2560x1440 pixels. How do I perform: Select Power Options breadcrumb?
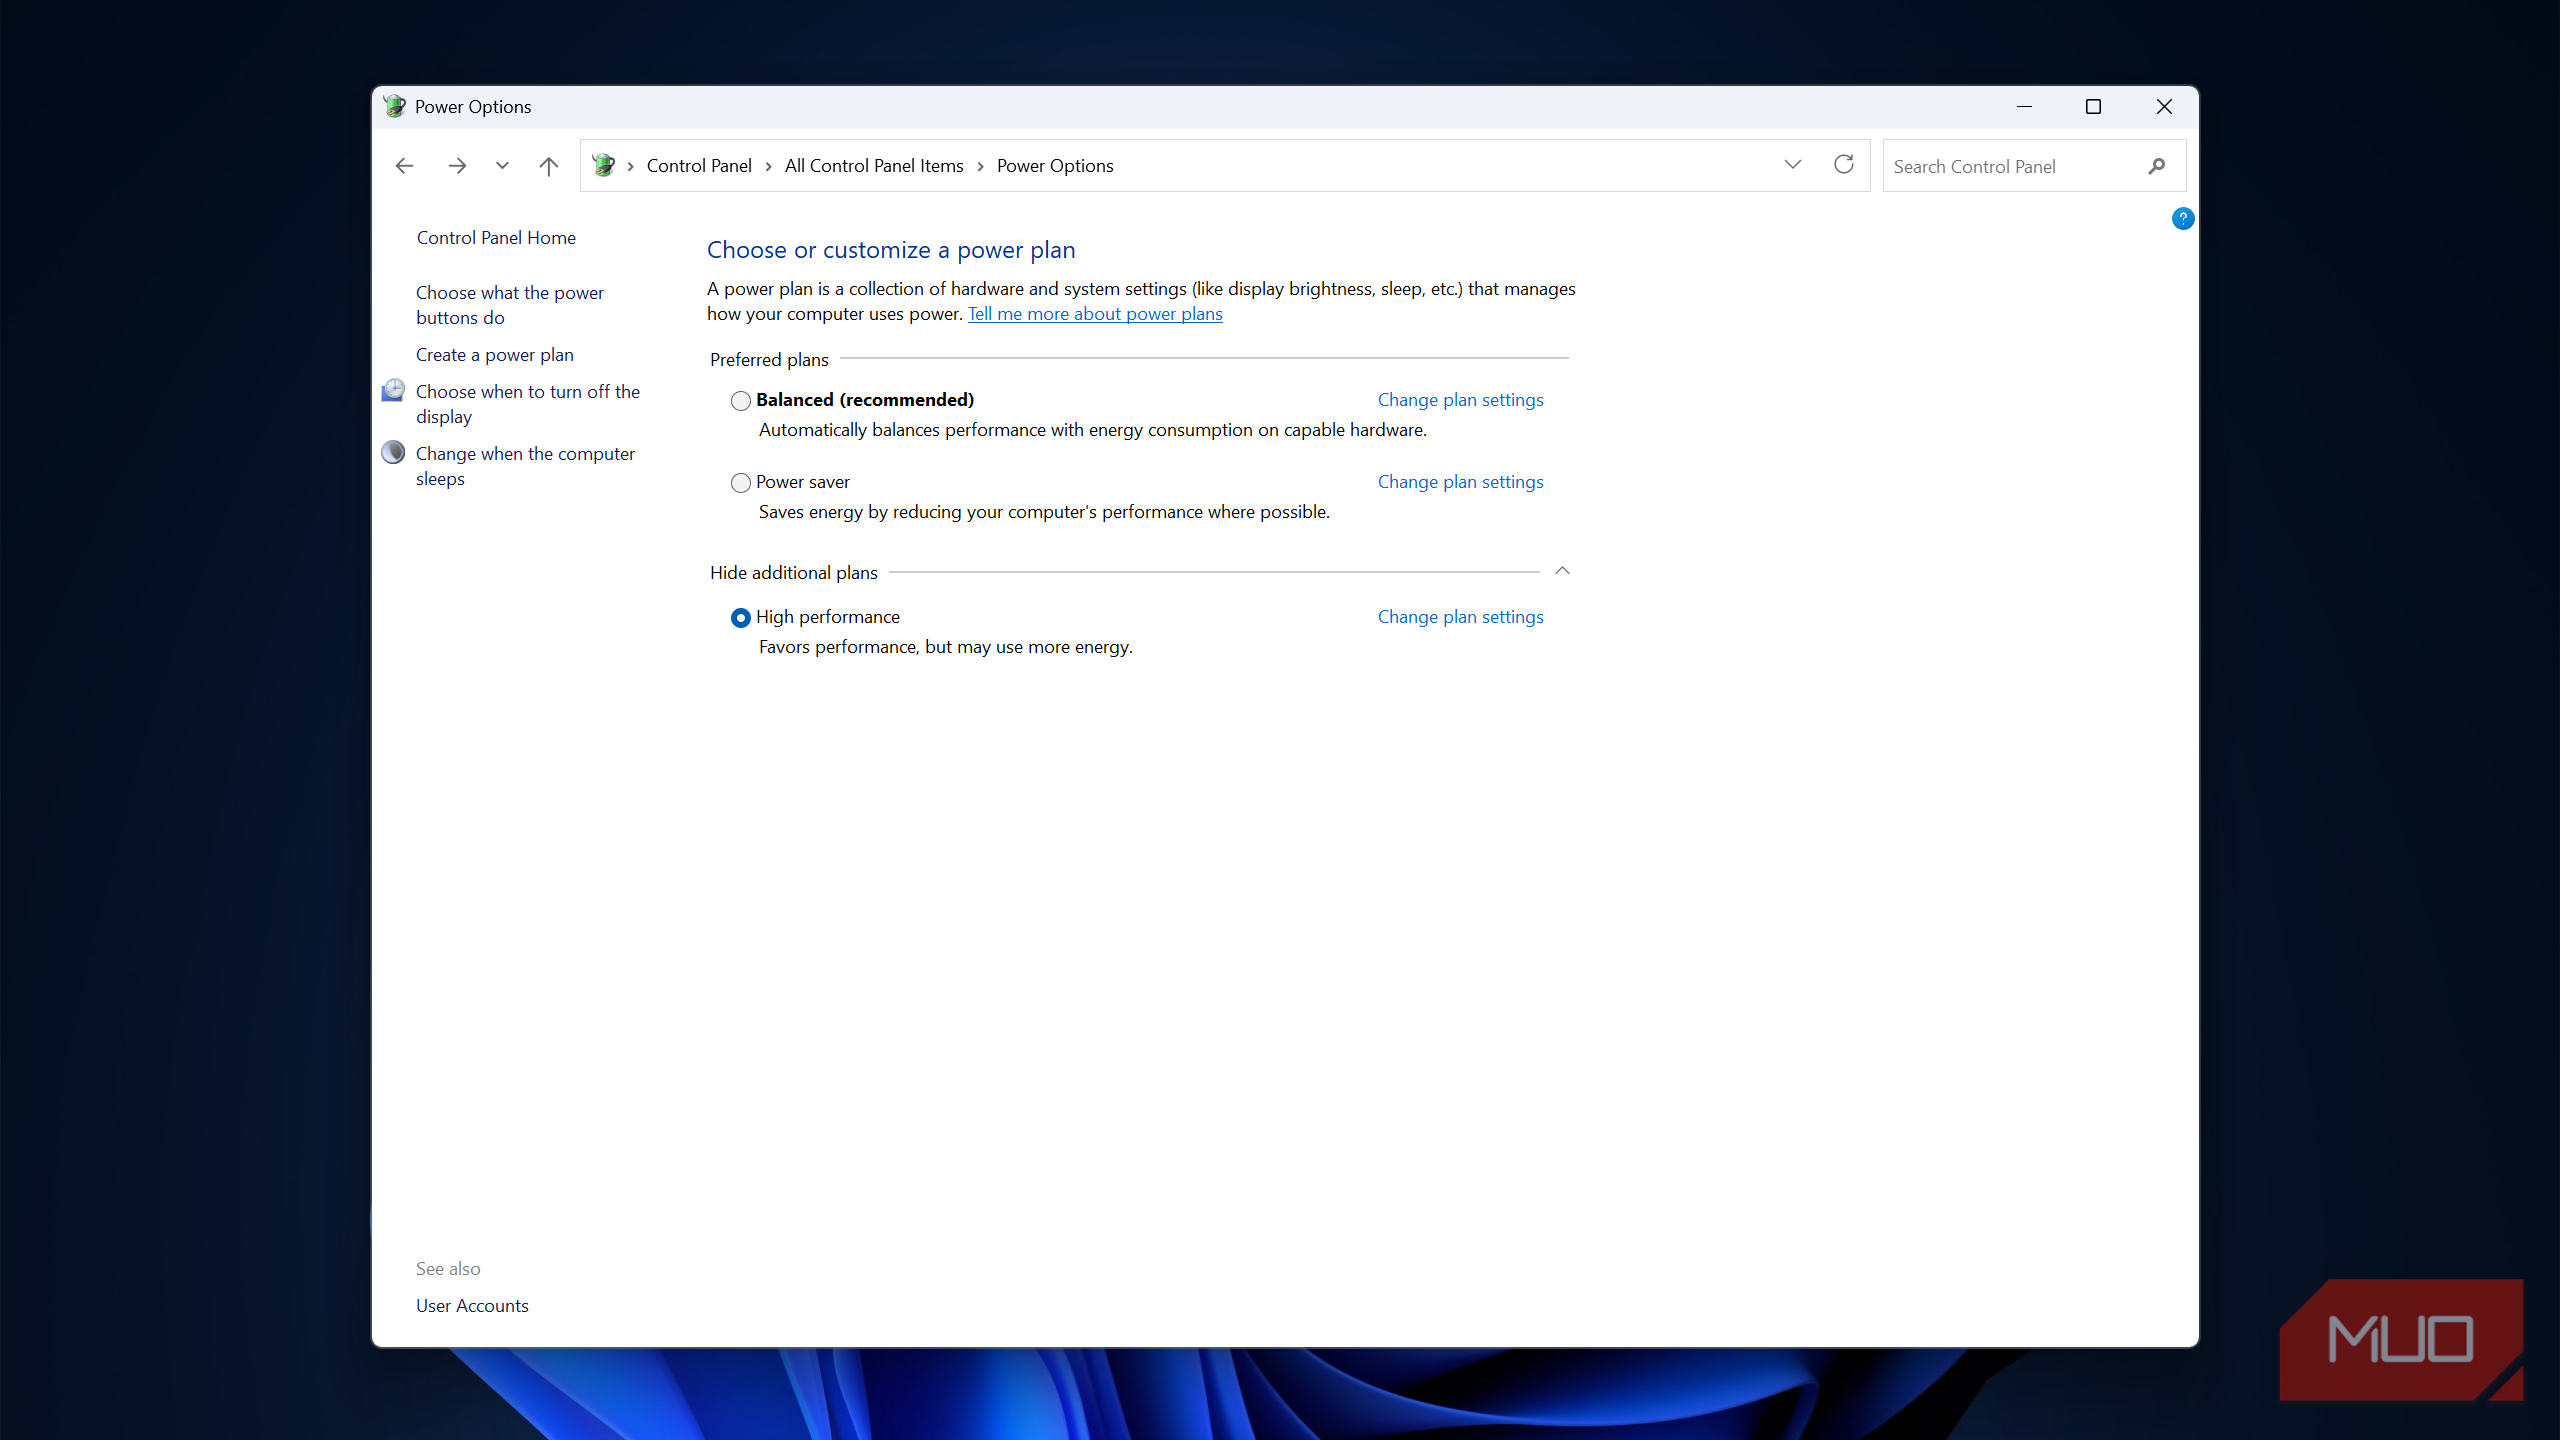tap(1055, 166)
